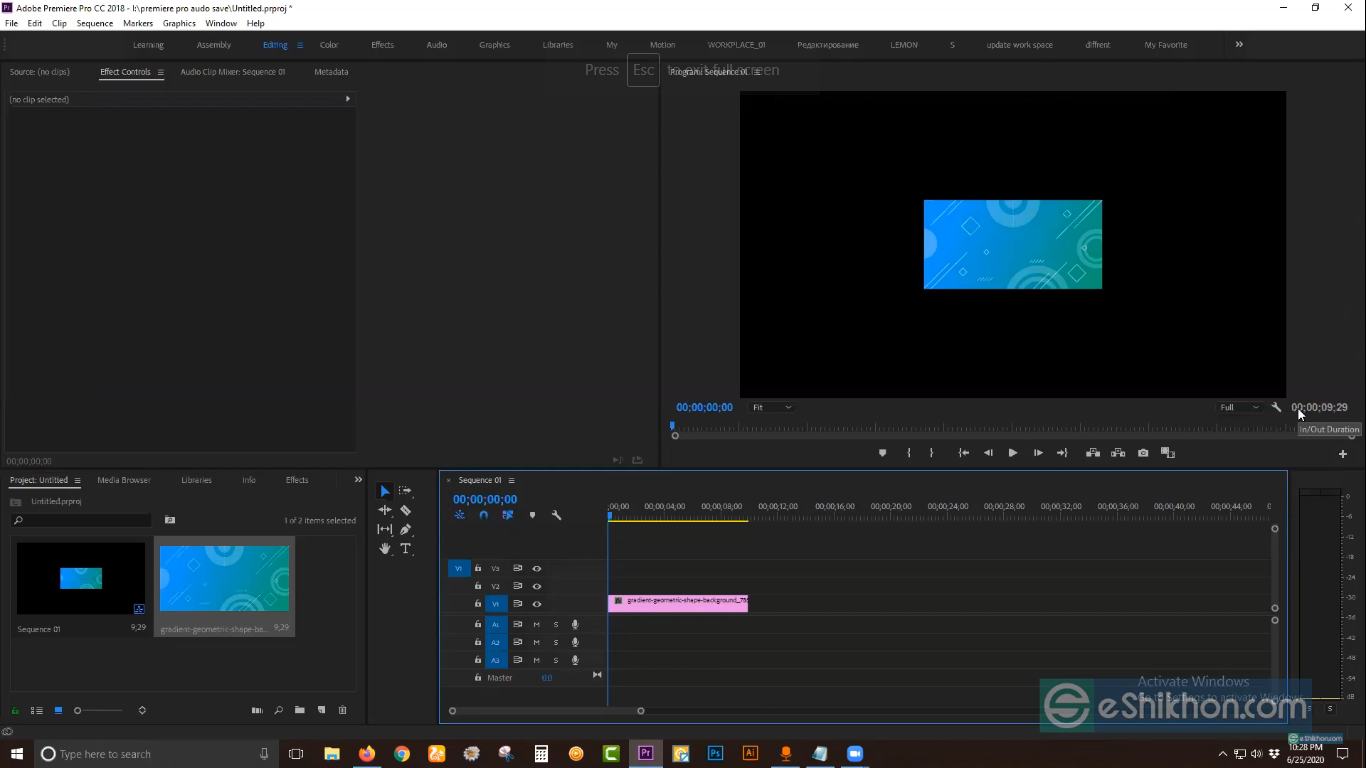Select the Type tool

tap(405, 548)
